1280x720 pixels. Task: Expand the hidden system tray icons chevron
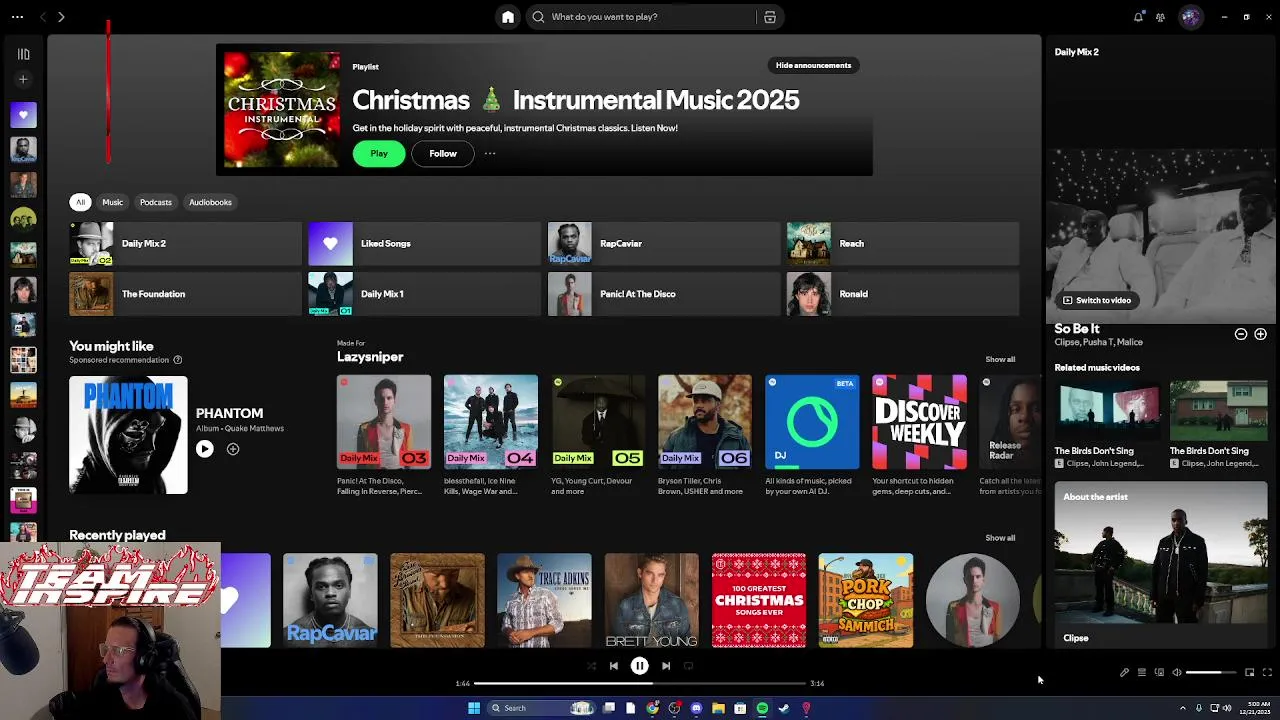[1182, 708]
